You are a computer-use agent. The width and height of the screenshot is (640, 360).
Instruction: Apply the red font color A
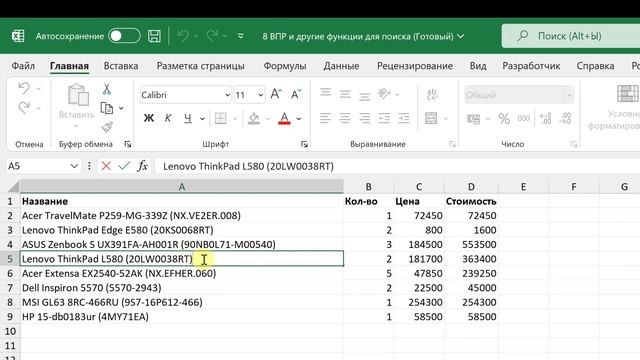284,118
